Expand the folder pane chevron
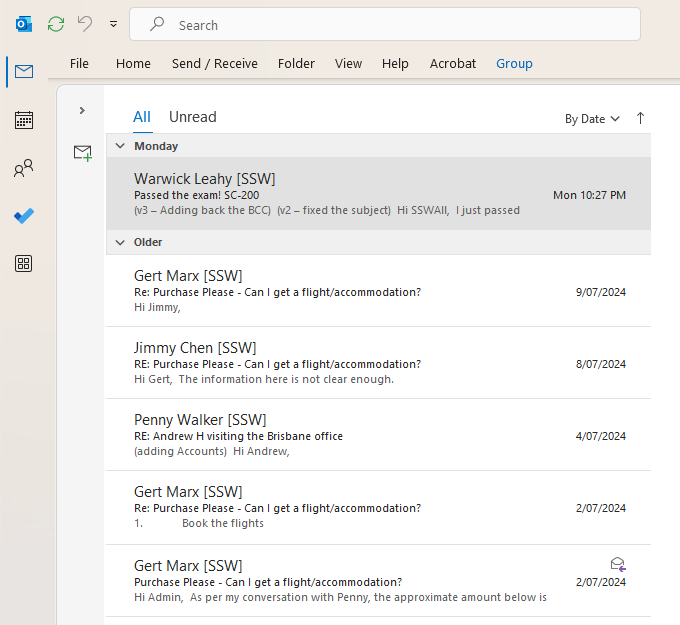 tap(82, 110)
